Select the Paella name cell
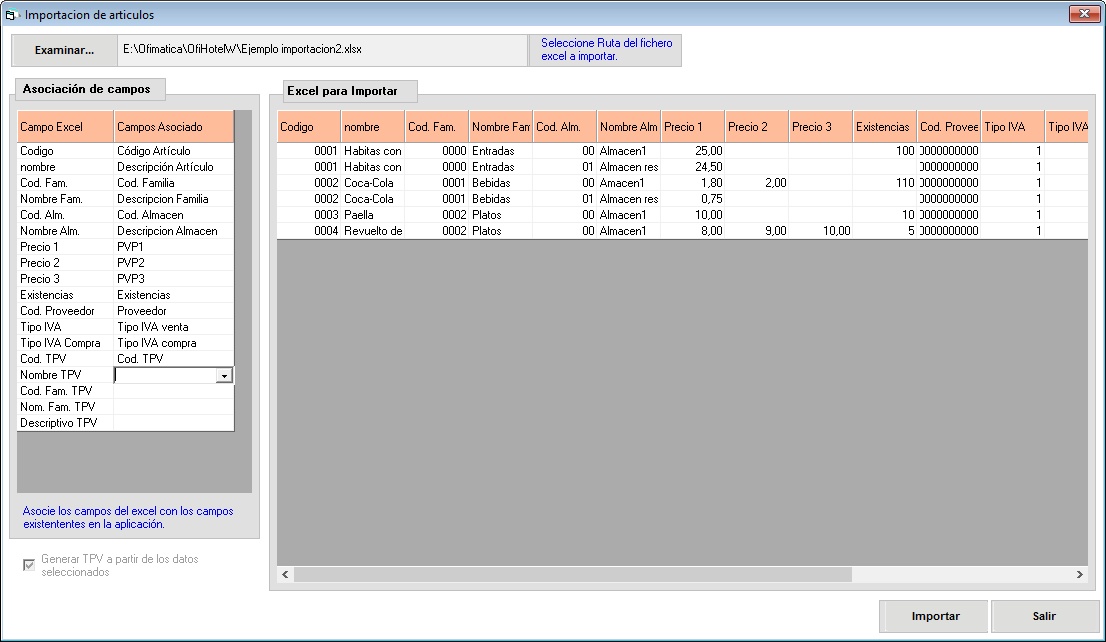 click(373, 215)
